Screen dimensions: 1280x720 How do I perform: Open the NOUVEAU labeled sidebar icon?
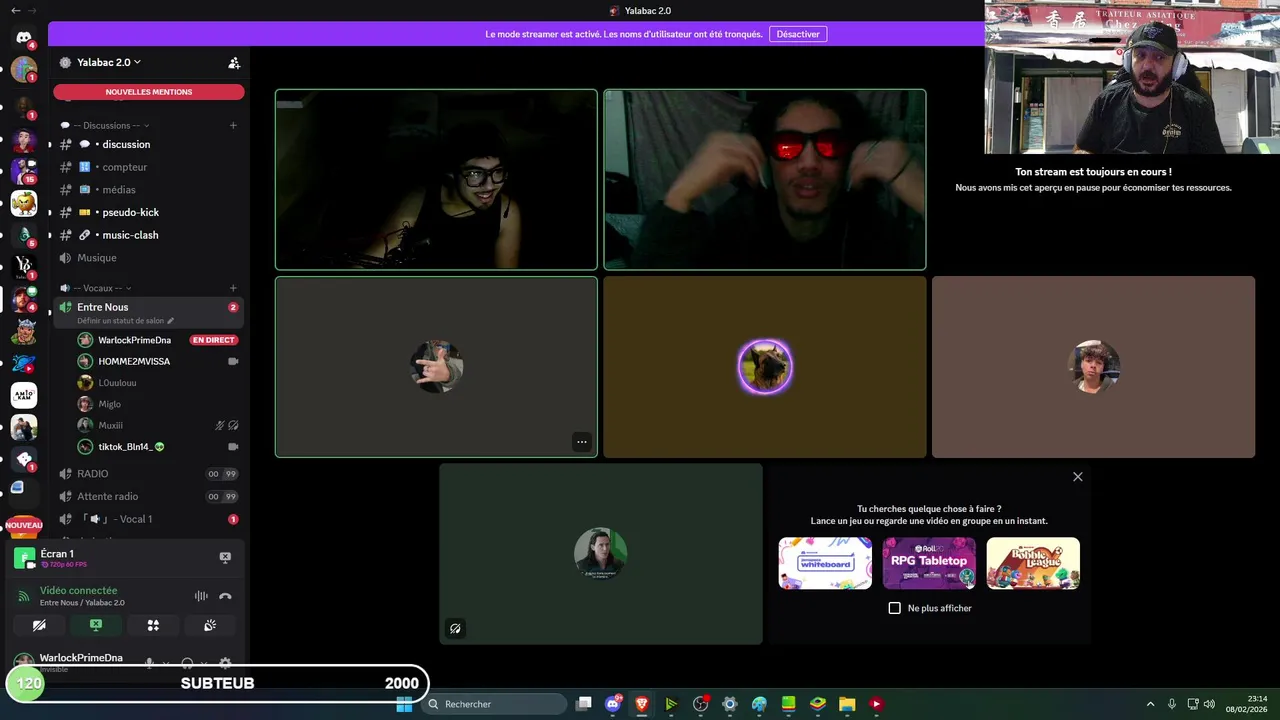tap(24, 524)
